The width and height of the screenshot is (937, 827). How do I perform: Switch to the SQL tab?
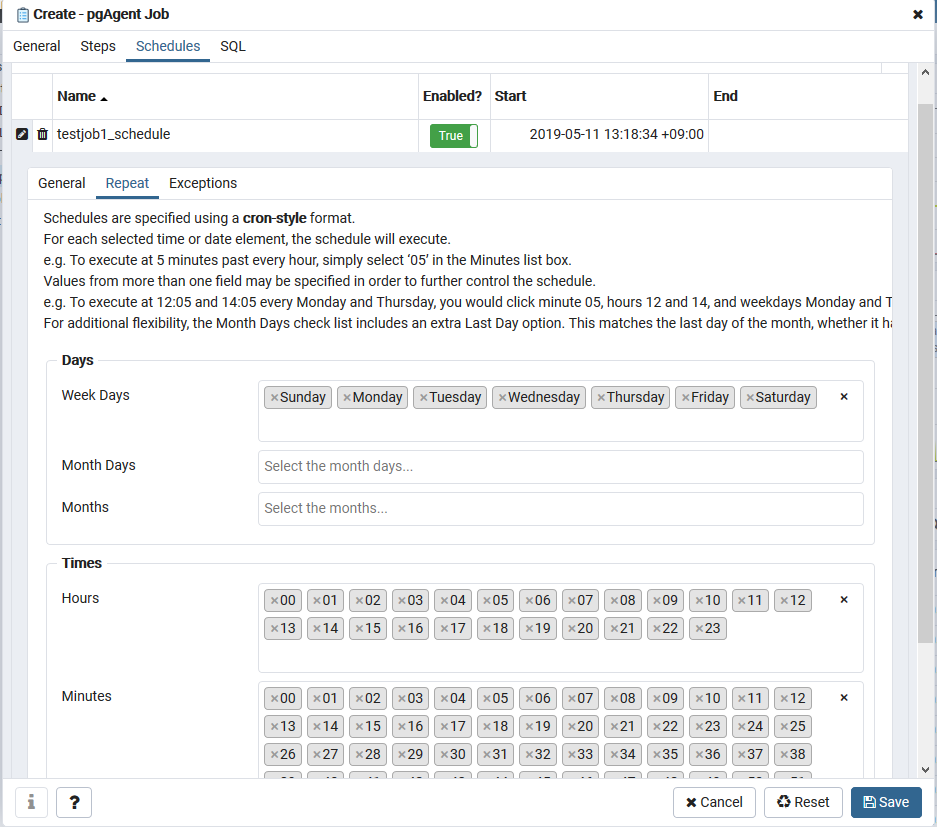[232, 46]
